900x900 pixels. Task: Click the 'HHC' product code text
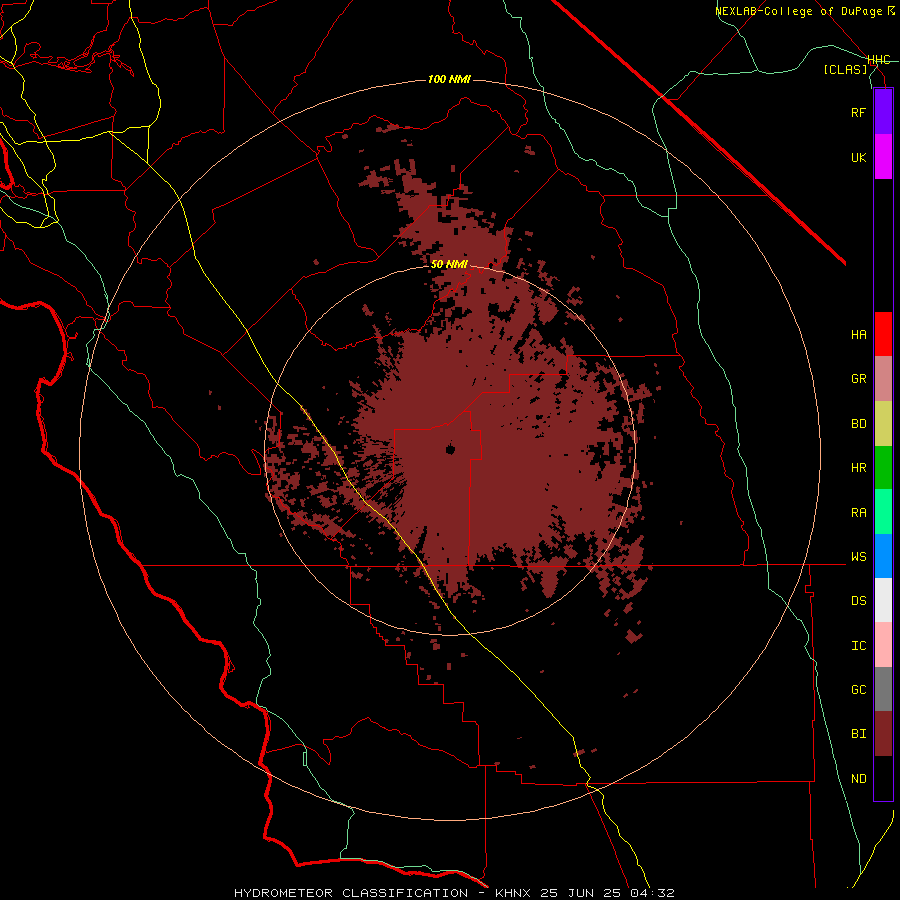coord(879,60)
